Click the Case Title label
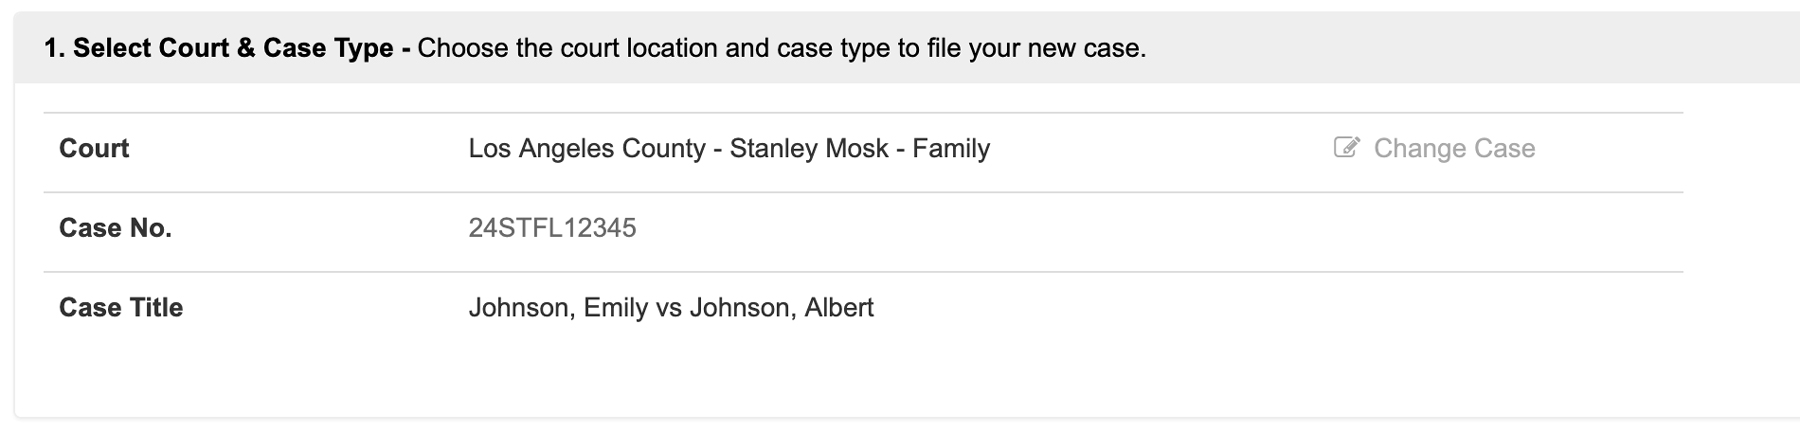The image size is (1800, 432). (121, 307)
